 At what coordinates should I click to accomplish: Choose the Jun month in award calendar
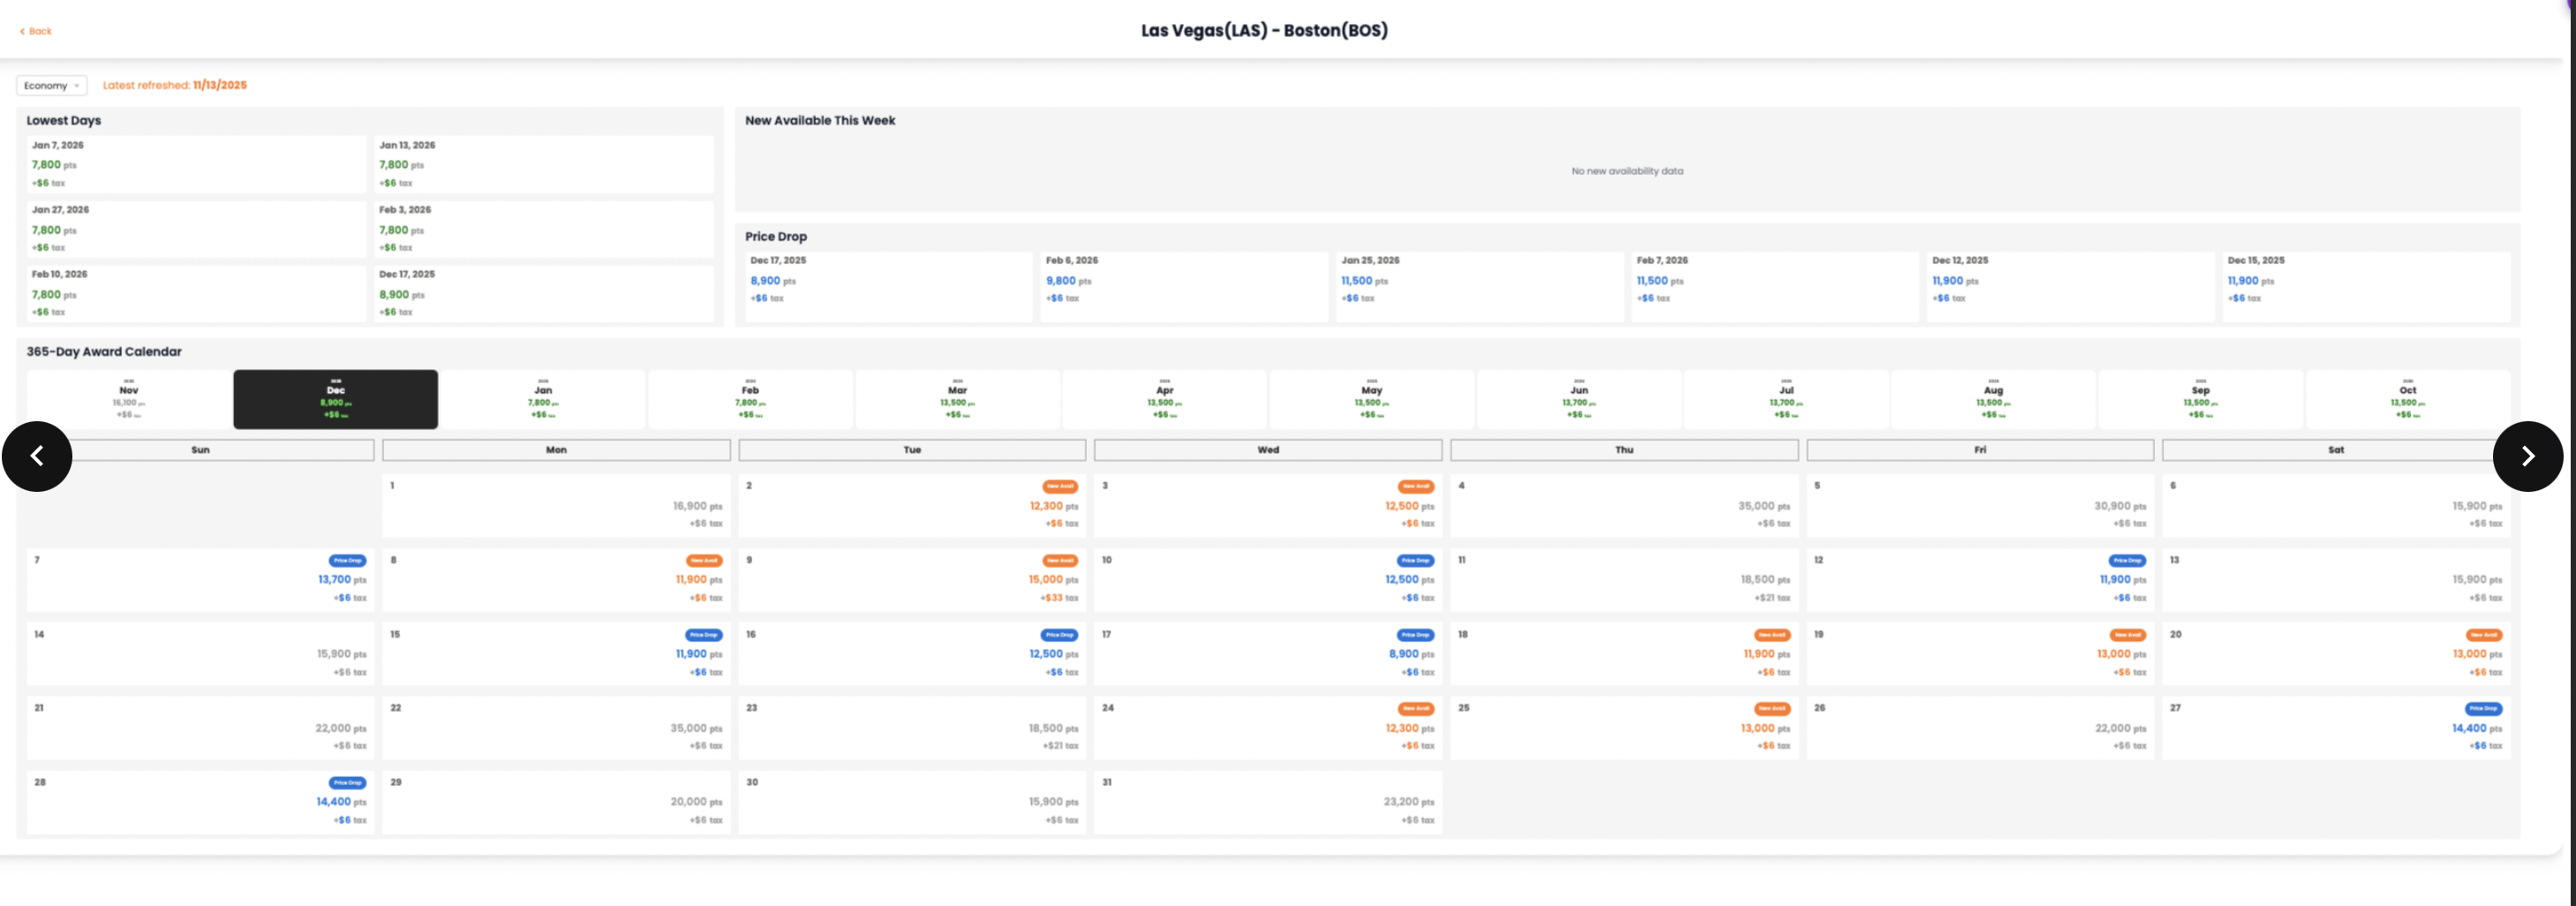click(x=1579, y=400)
